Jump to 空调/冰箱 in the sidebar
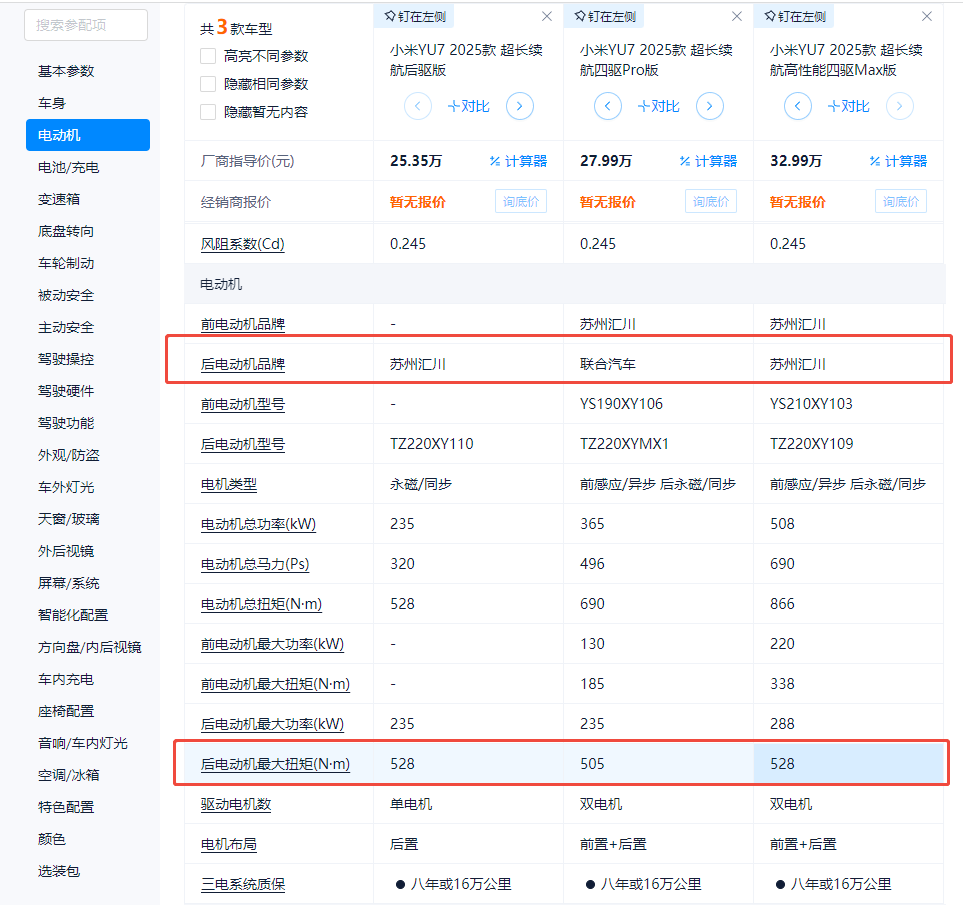Image resolution: width=963 pixels, height=905 pixels. (x=68, y=775)
